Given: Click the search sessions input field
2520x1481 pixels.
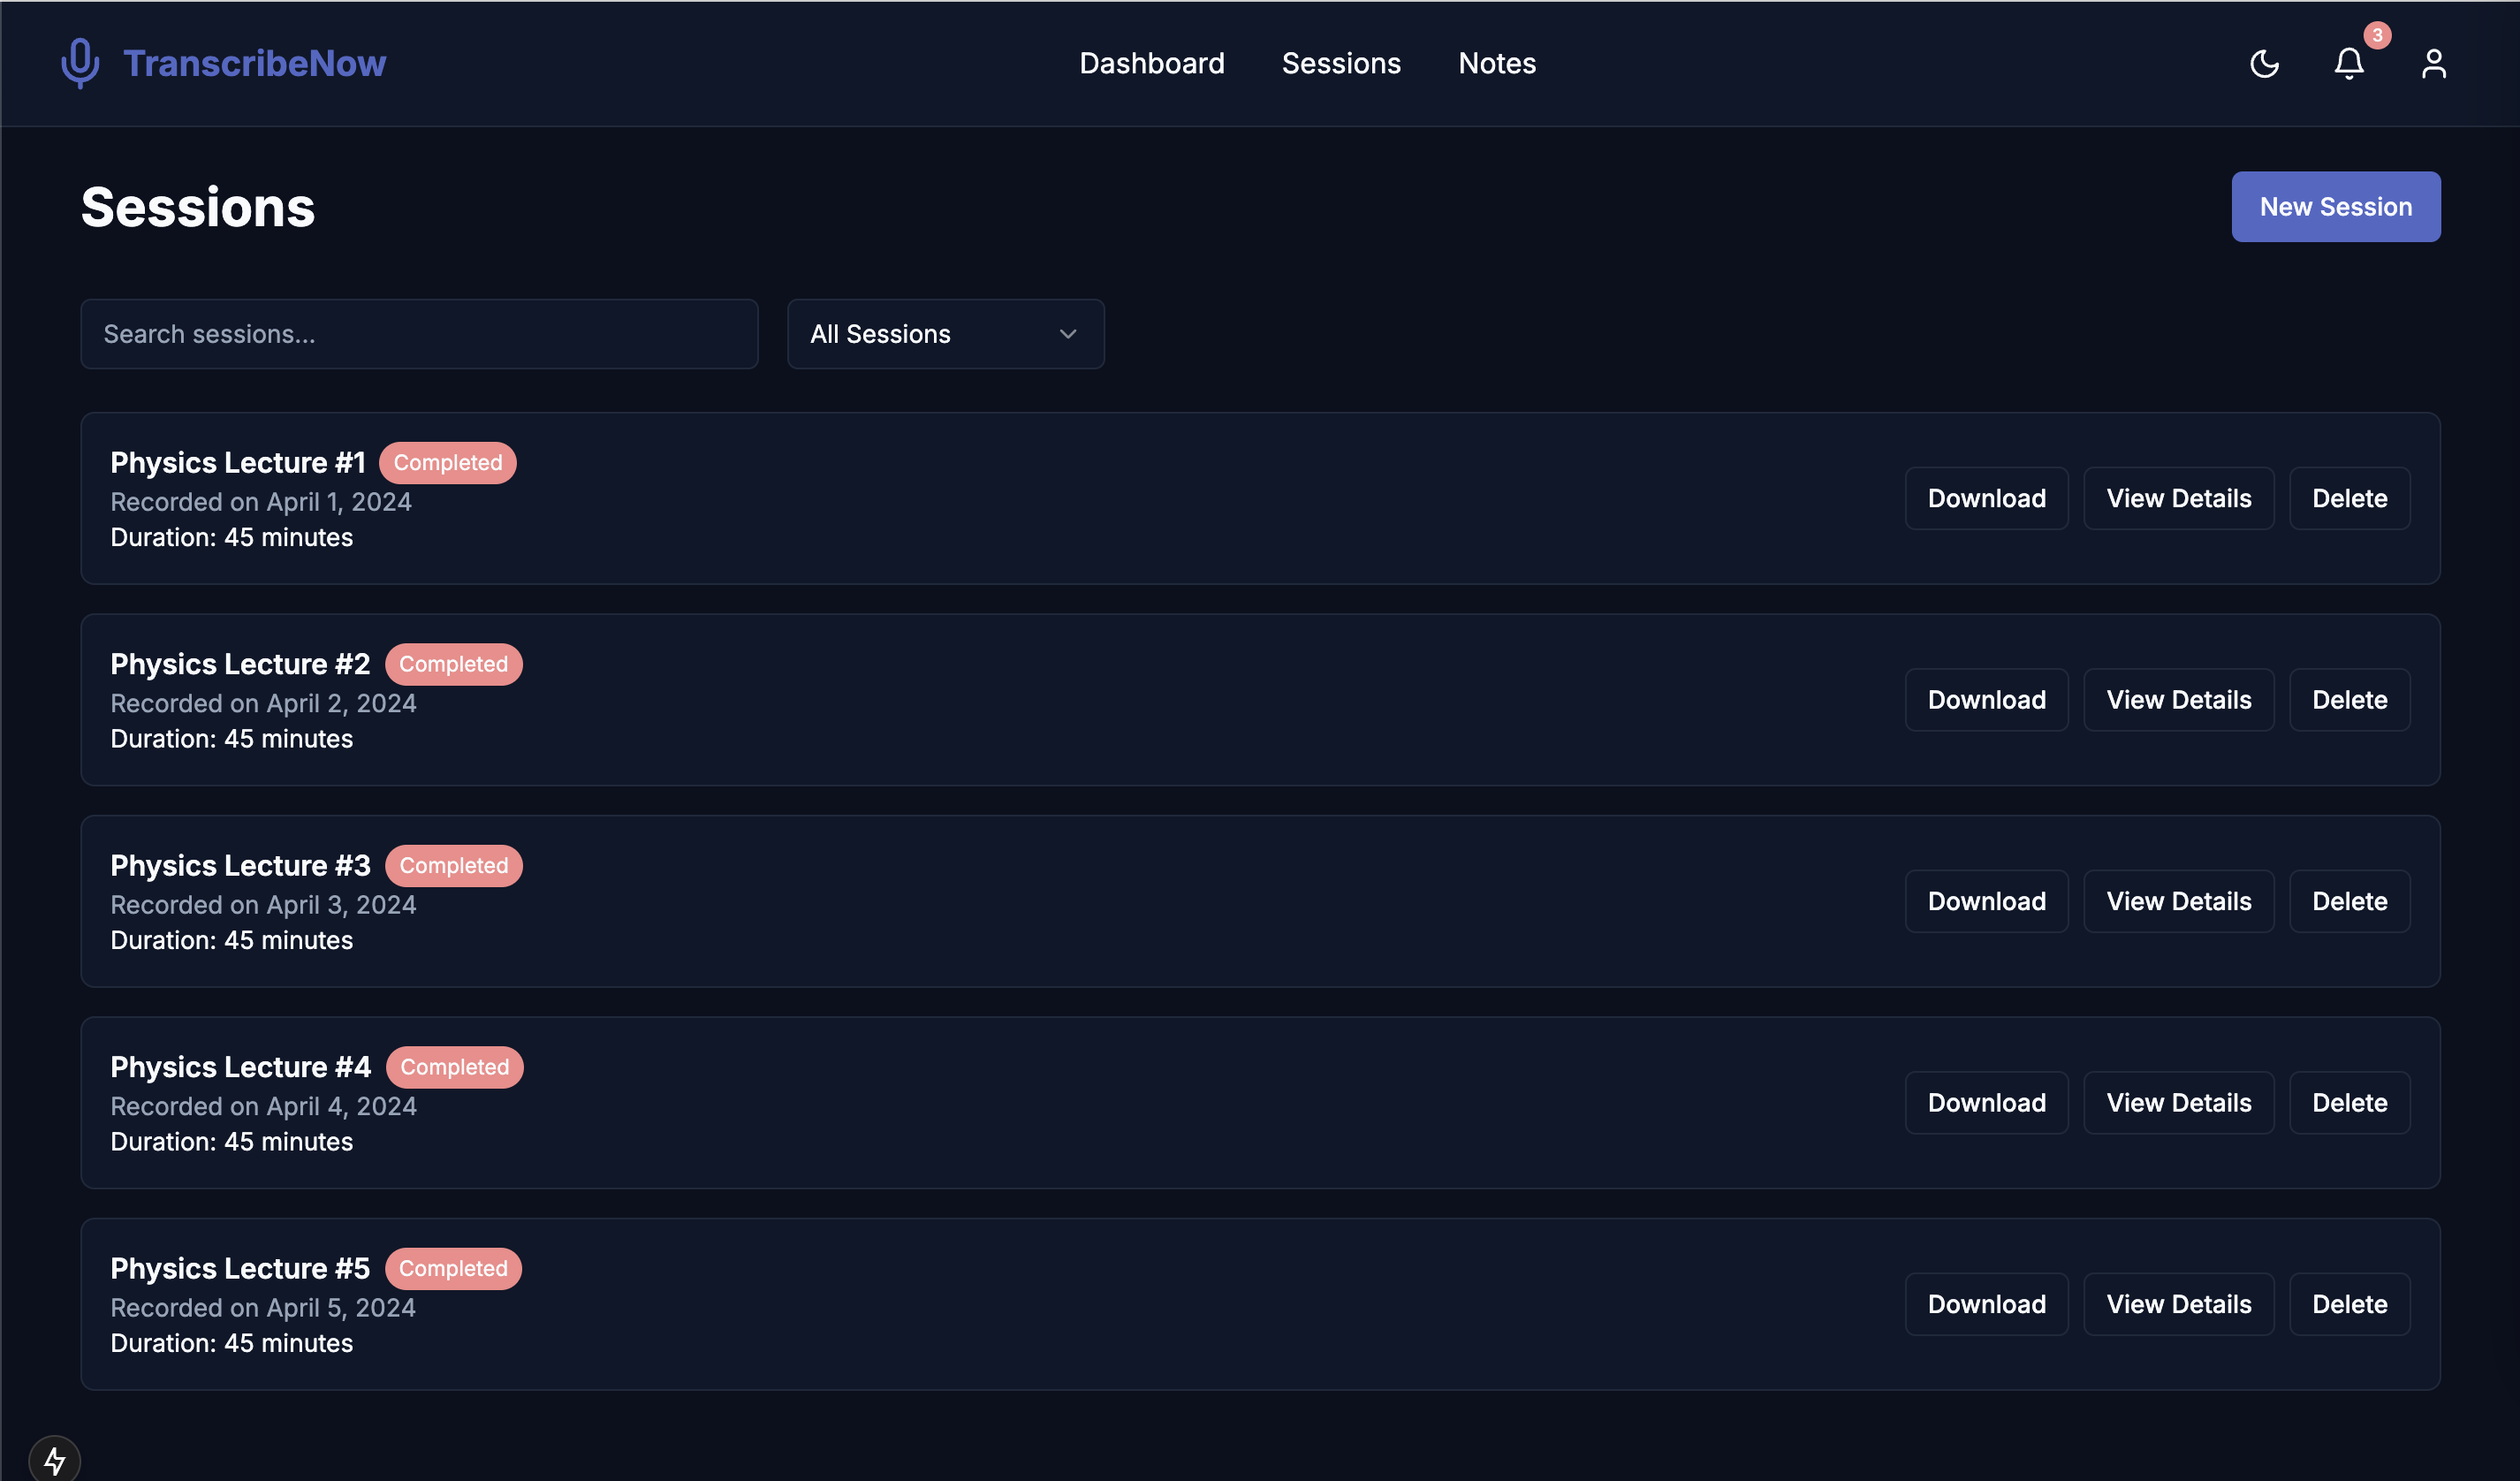Looking at the screenshot, I should [x=418, y=333].
